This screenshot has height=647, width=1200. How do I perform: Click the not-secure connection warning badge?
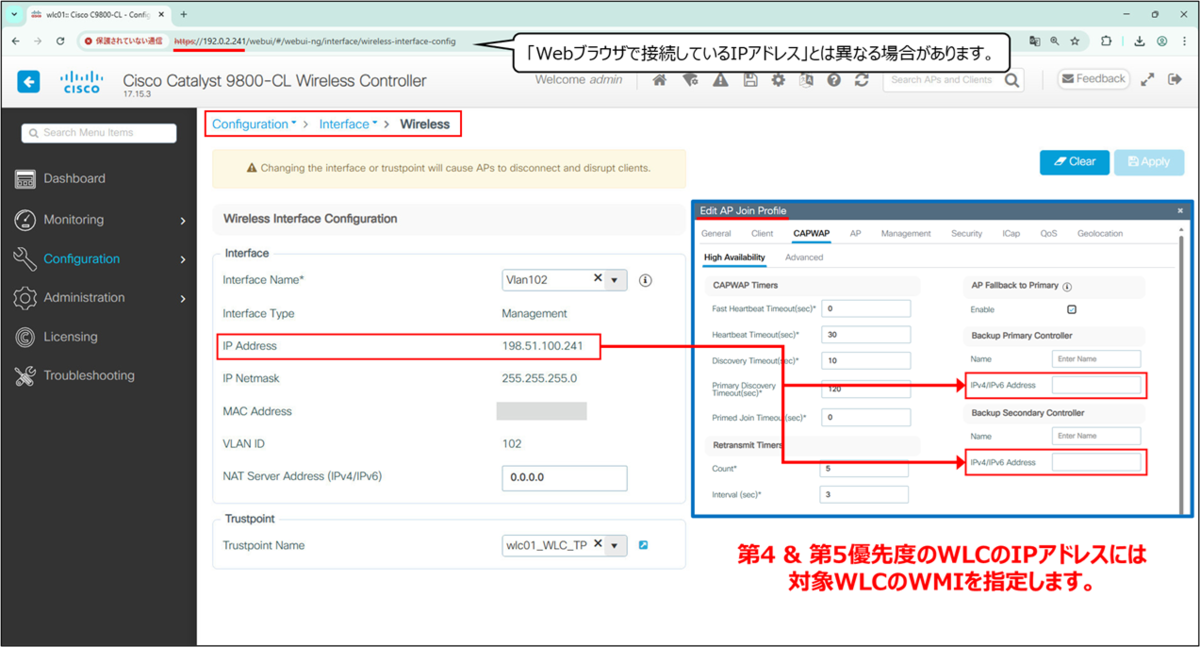(x=124, y=42)
